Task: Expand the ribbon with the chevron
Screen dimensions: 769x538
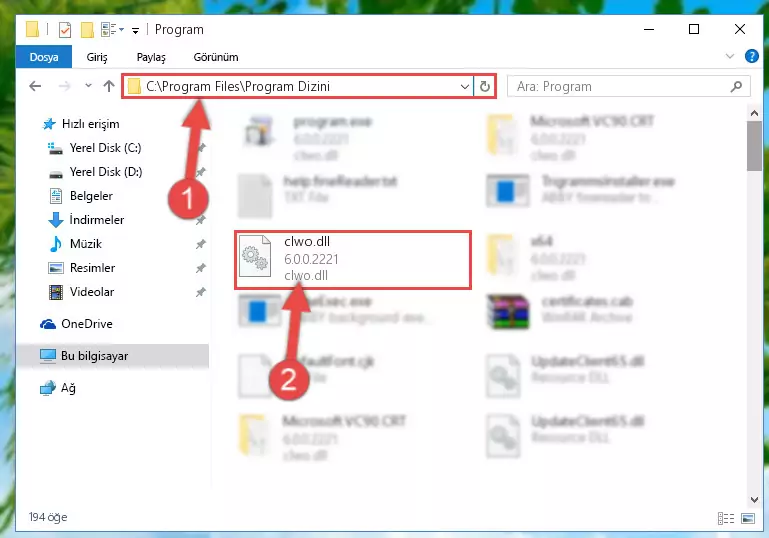Action: (730, 56)
